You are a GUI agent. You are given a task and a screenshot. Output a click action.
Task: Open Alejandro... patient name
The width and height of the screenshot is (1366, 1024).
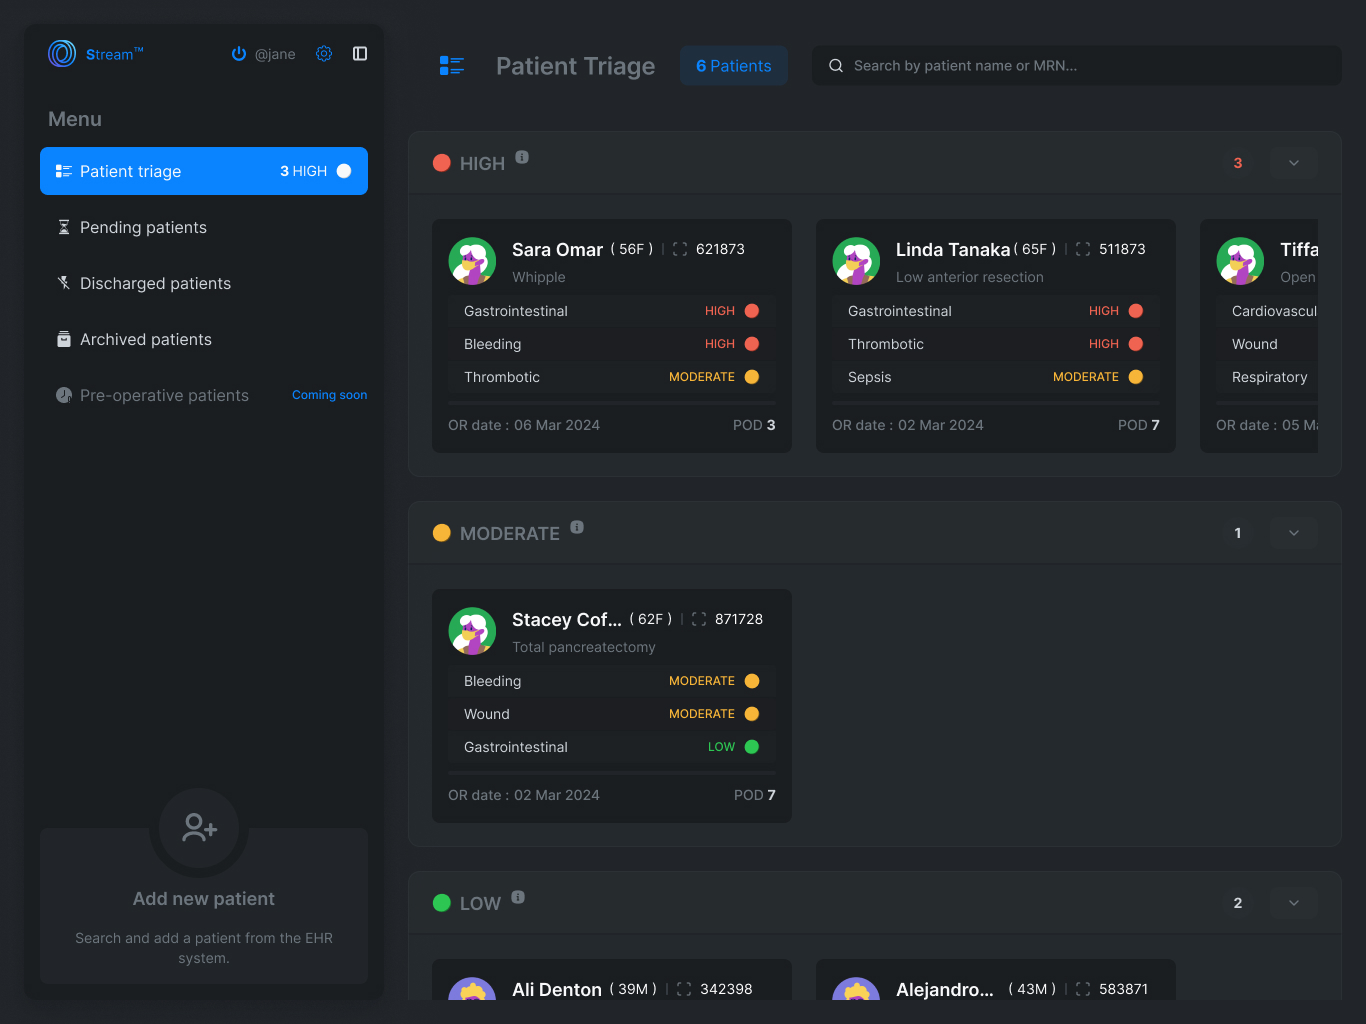(x=945, y=989)
